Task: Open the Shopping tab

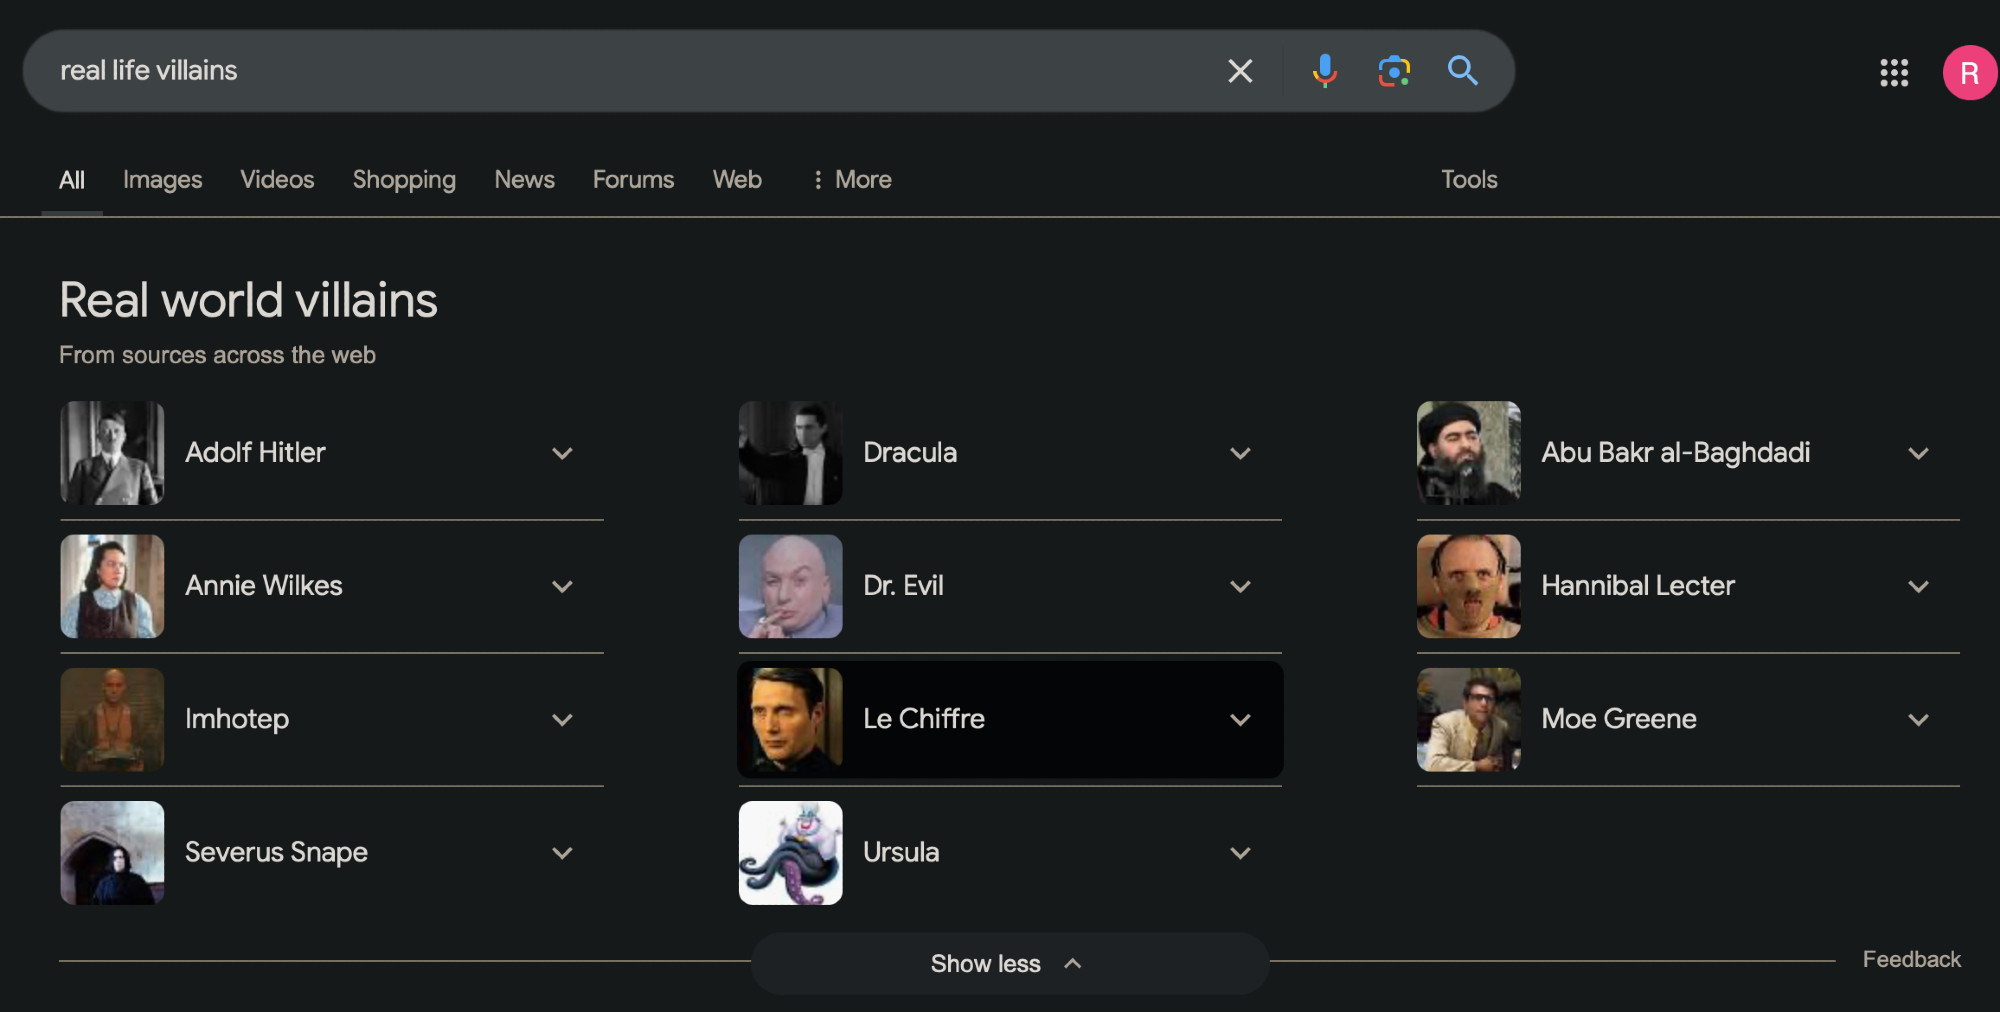Action: [x=404, y=180]
